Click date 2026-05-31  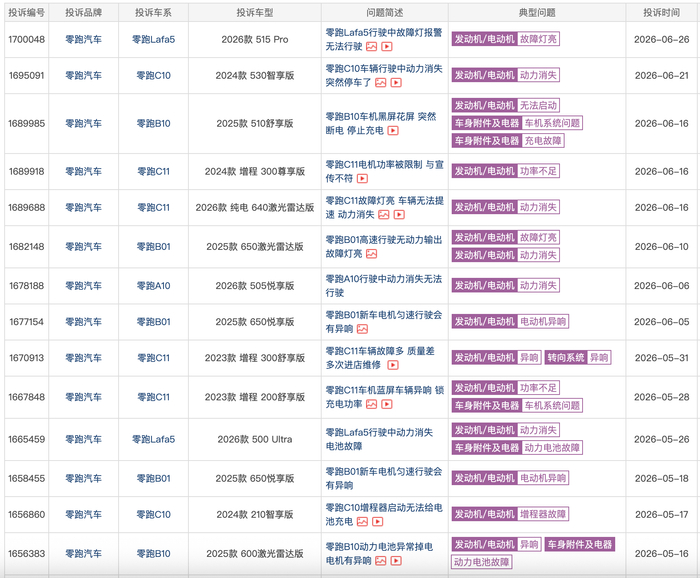click(662, 358)
